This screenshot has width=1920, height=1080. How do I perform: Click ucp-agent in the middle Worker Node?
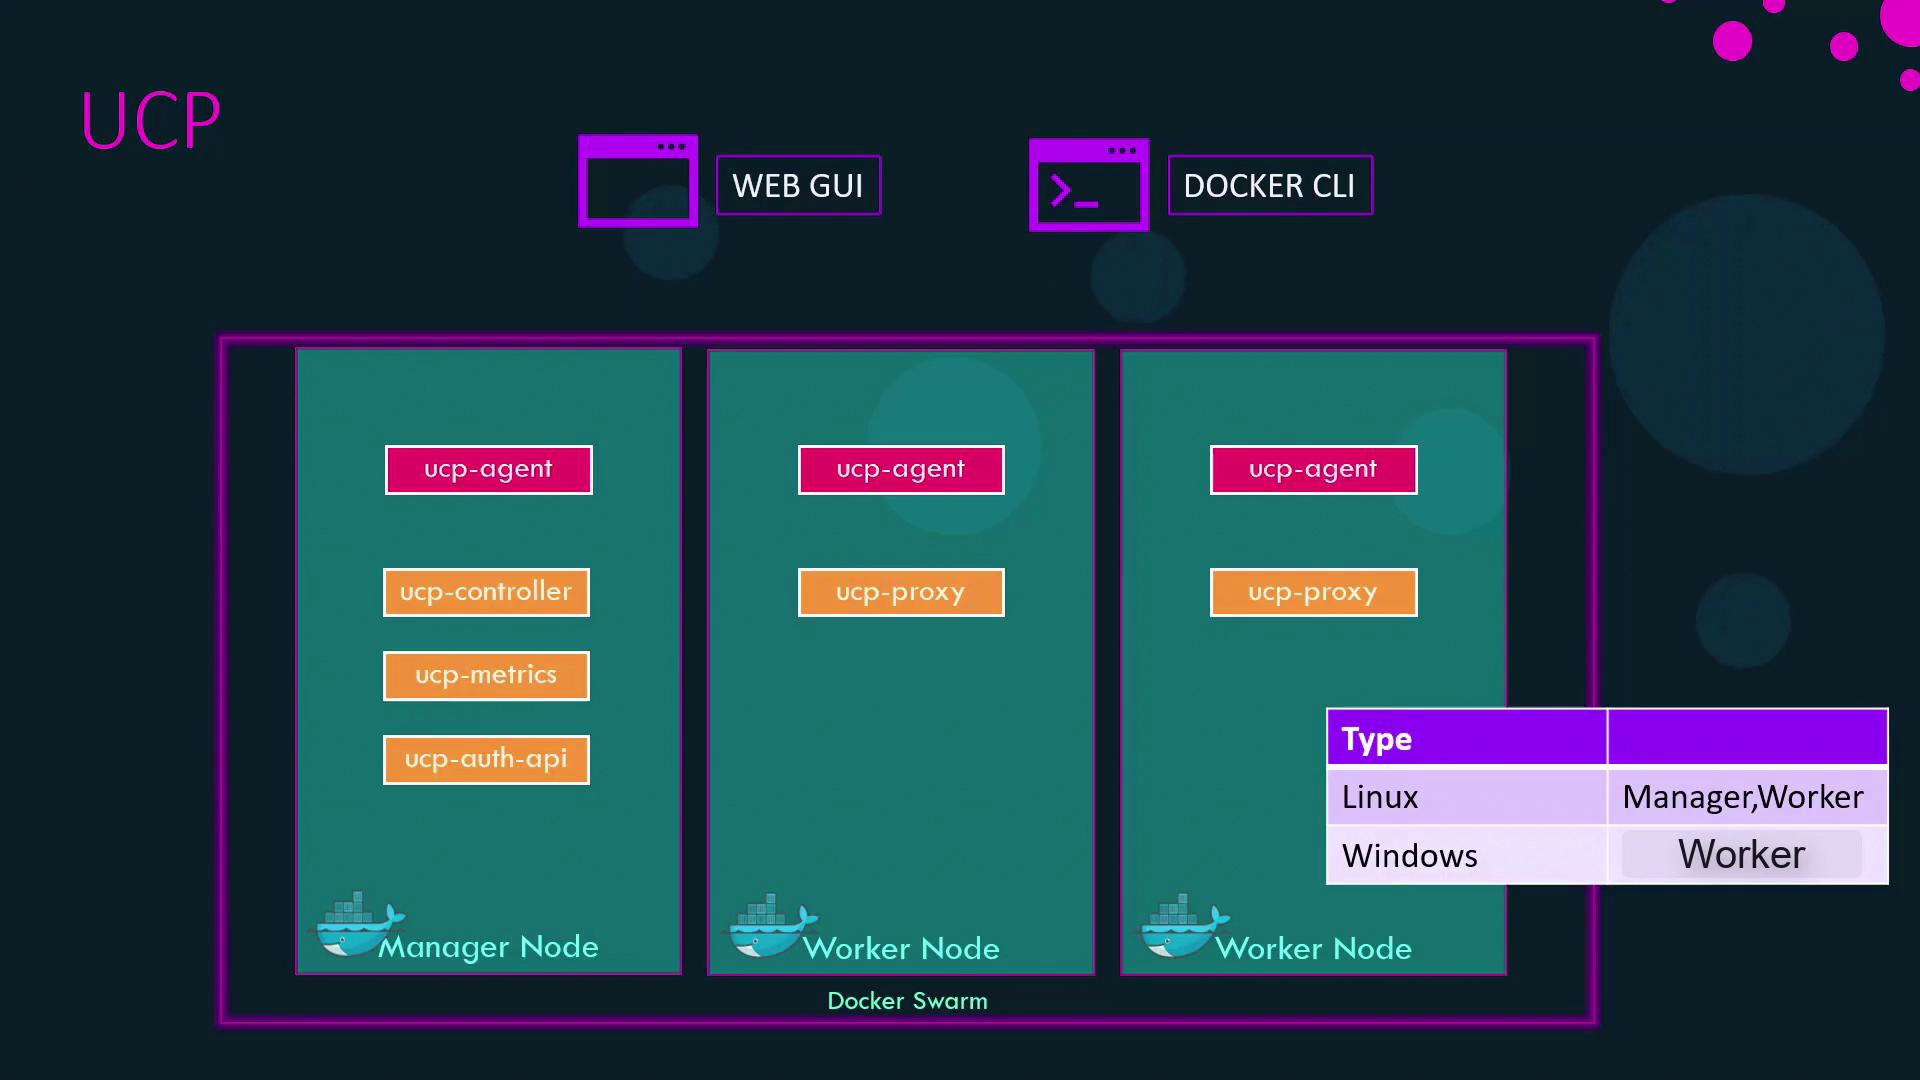pyautogui.click(x=901, y=470)
